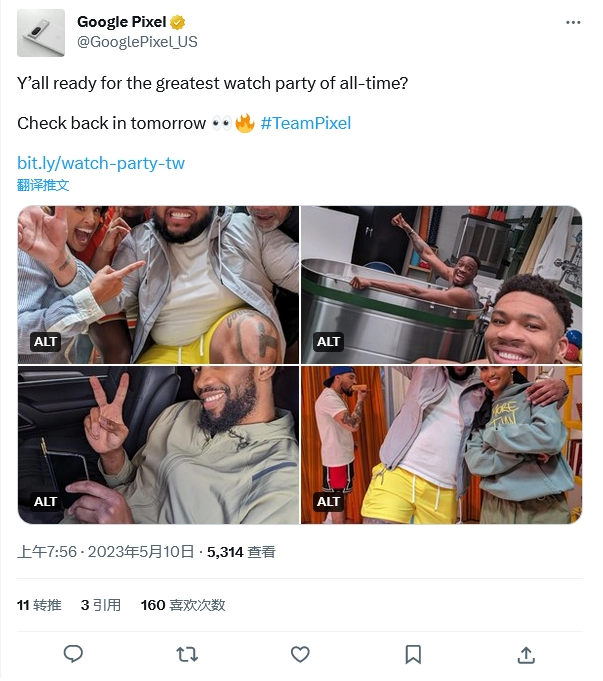This screenshot has height=681, width=603.
Task: Open the Google Pixel profile avatar
Action: coord(41,33)
